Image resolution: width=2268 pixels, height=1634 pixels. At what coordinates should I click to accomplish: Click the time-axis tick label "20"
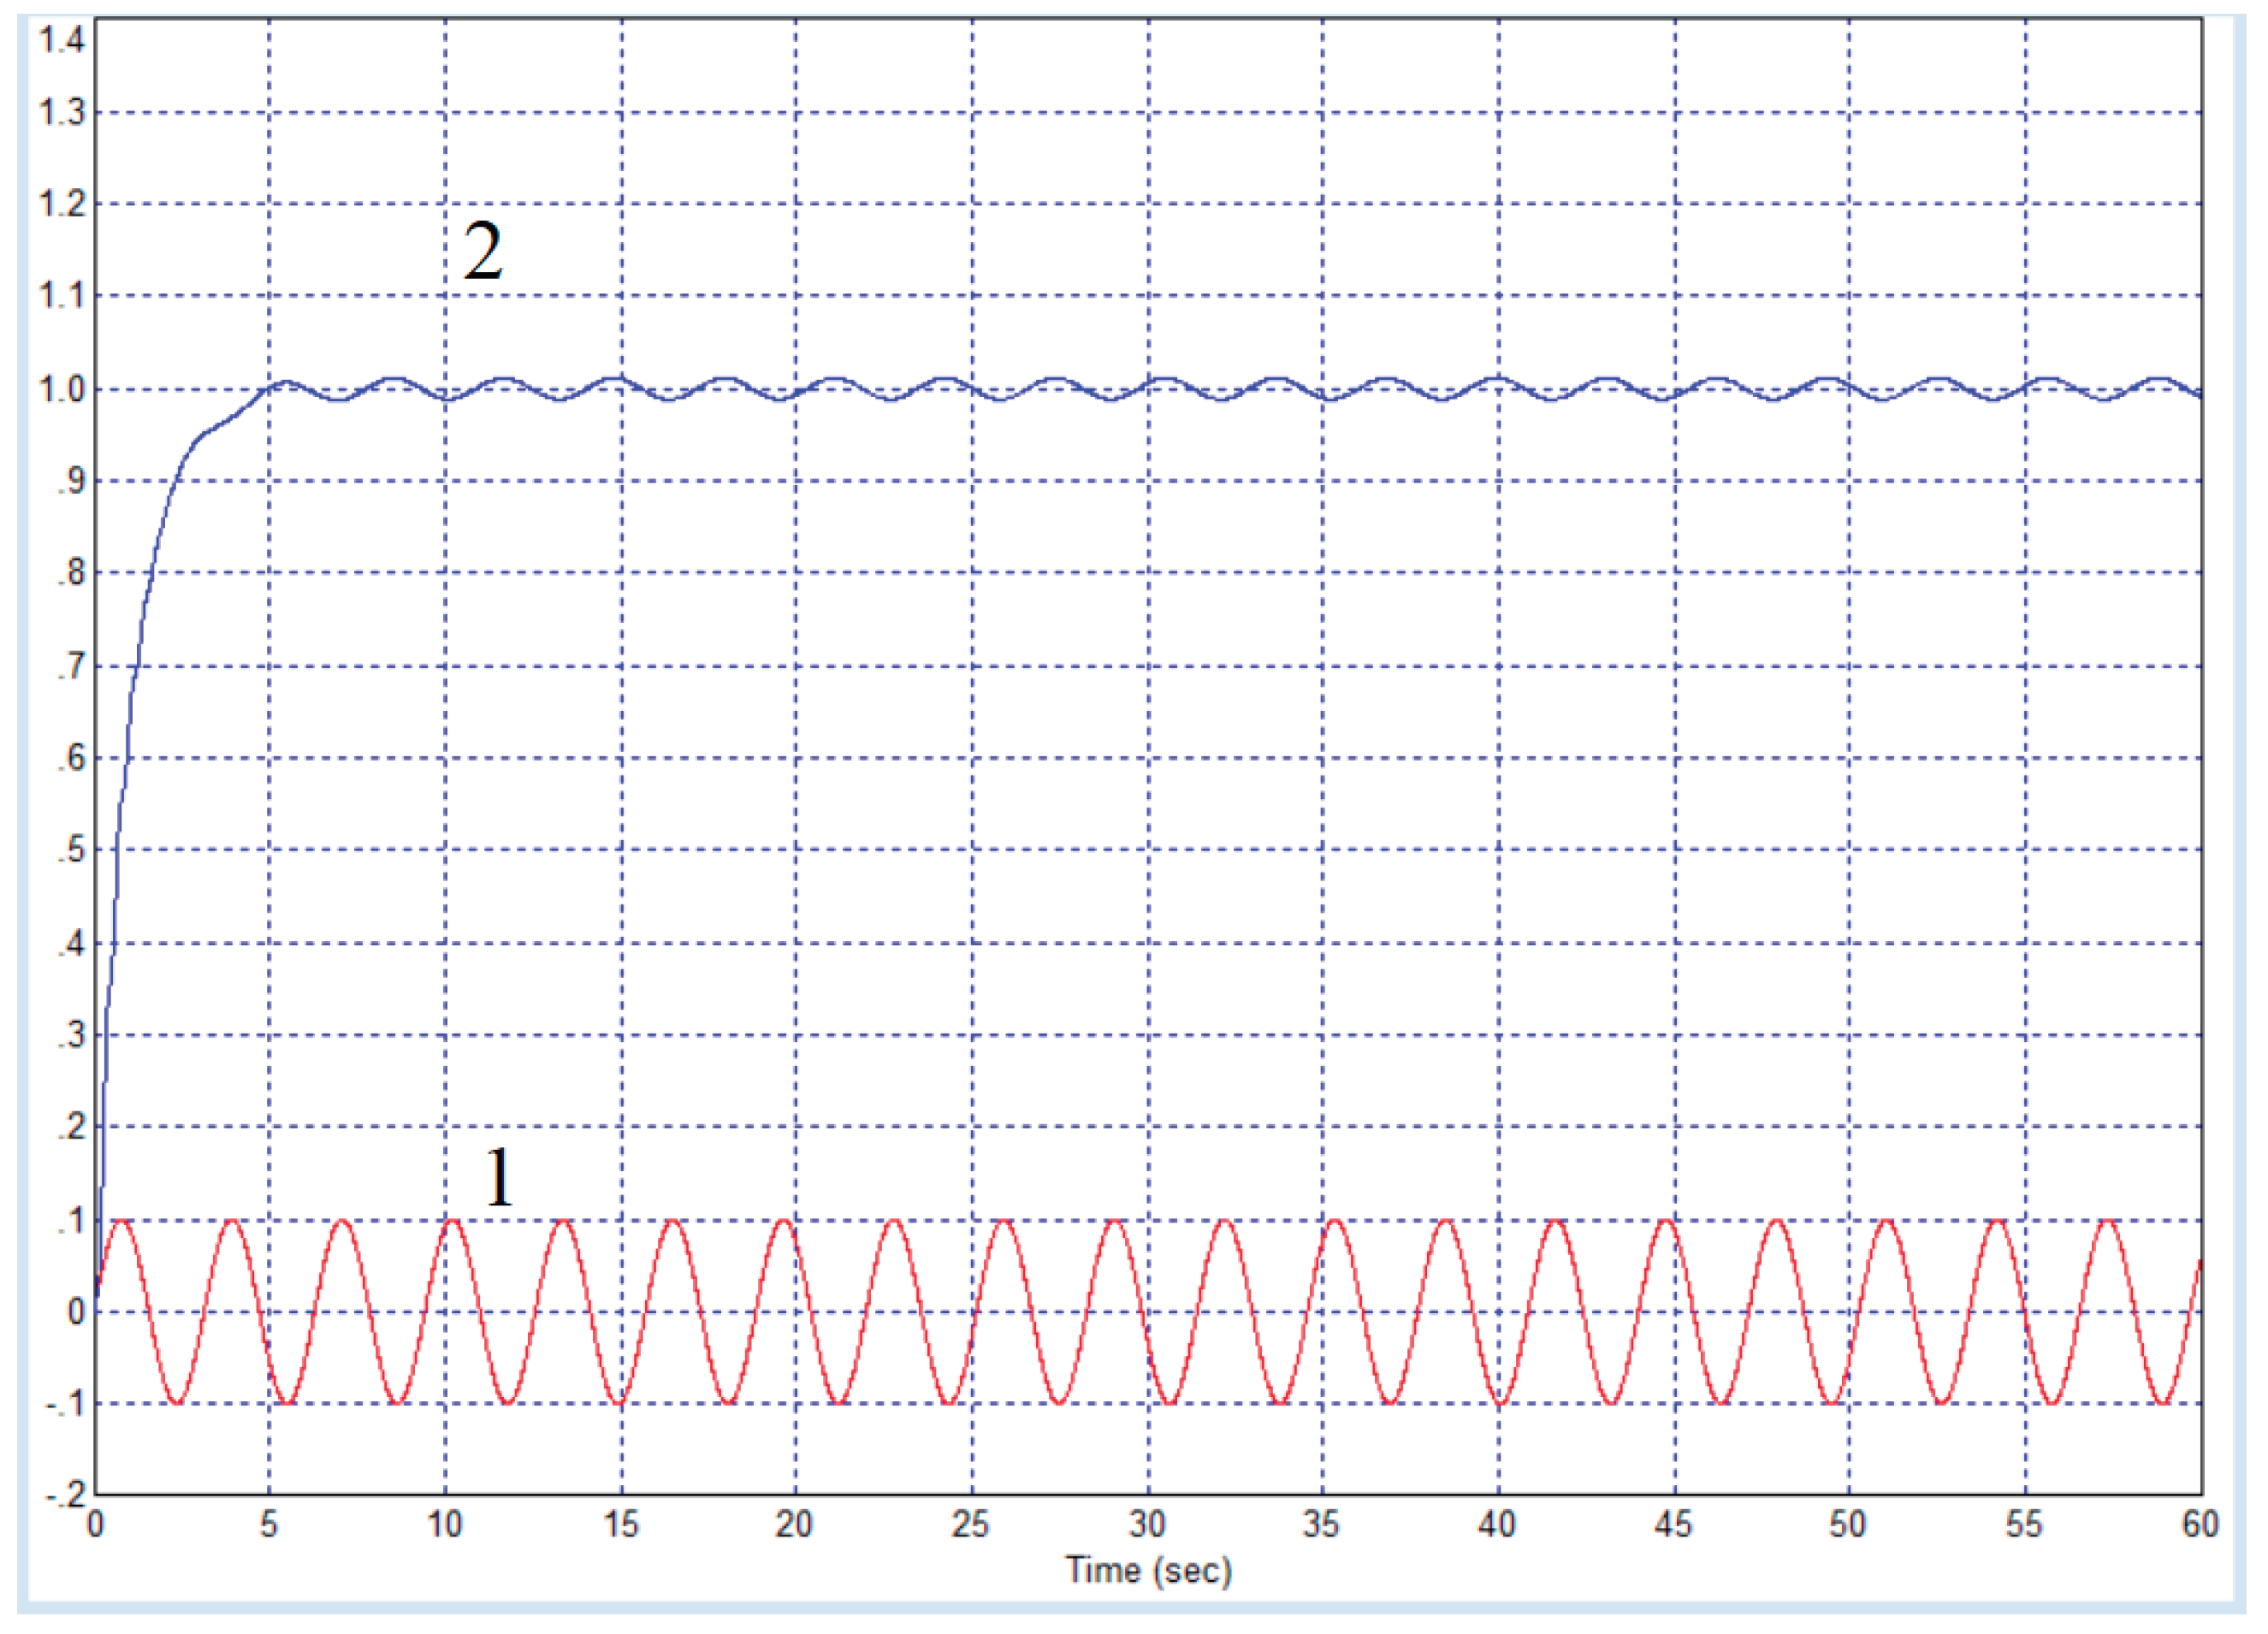pos(795,1525)
